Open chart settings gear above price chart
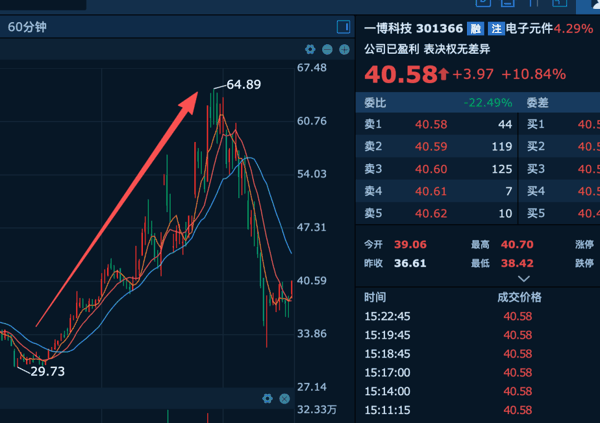This screenshot has width=600, height=423. [310, 49]
